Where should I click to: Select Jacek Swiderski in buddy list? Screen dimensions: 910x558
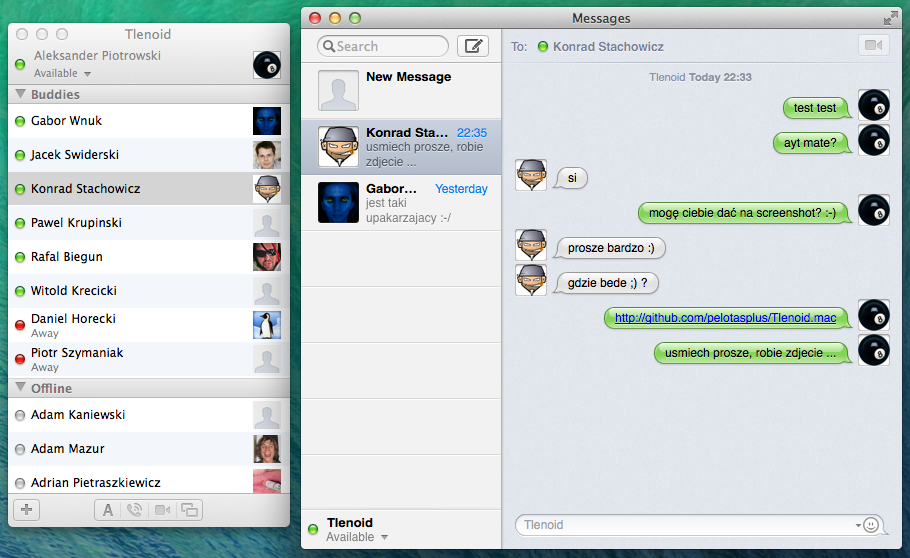149,155
